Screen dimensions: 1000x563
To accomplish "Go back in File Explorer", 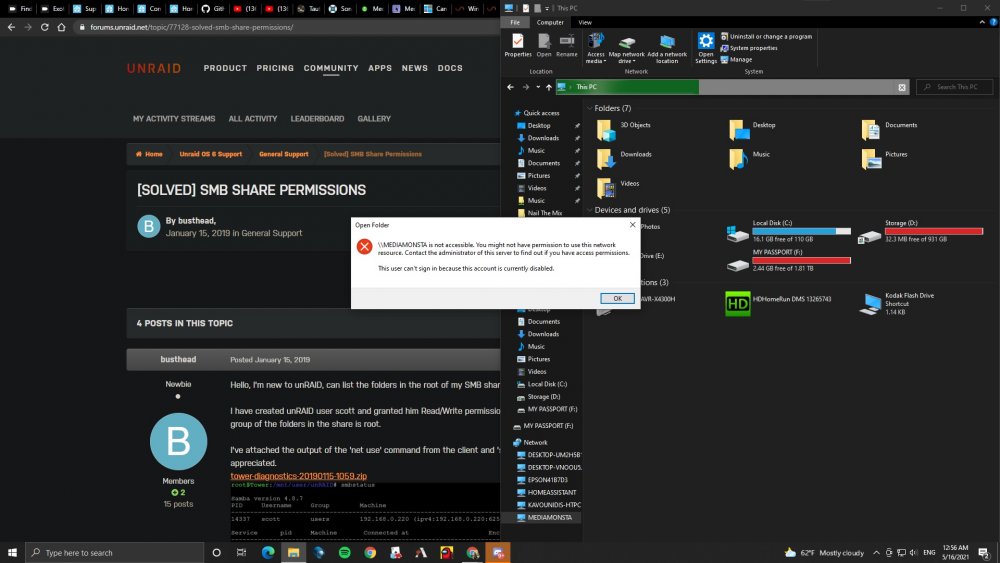I will coord(510,87).
